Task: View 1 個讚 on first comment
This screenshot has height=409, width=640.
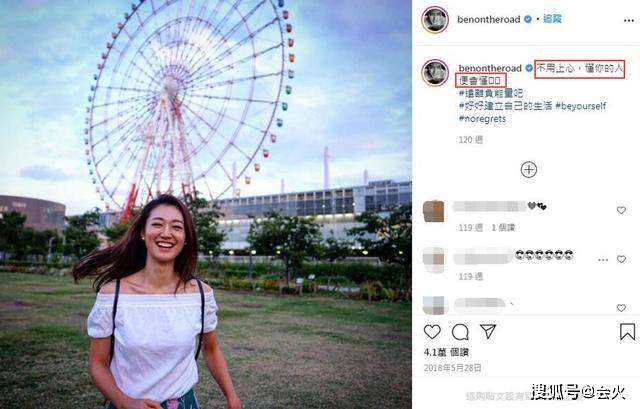Action: coord(503,228)
